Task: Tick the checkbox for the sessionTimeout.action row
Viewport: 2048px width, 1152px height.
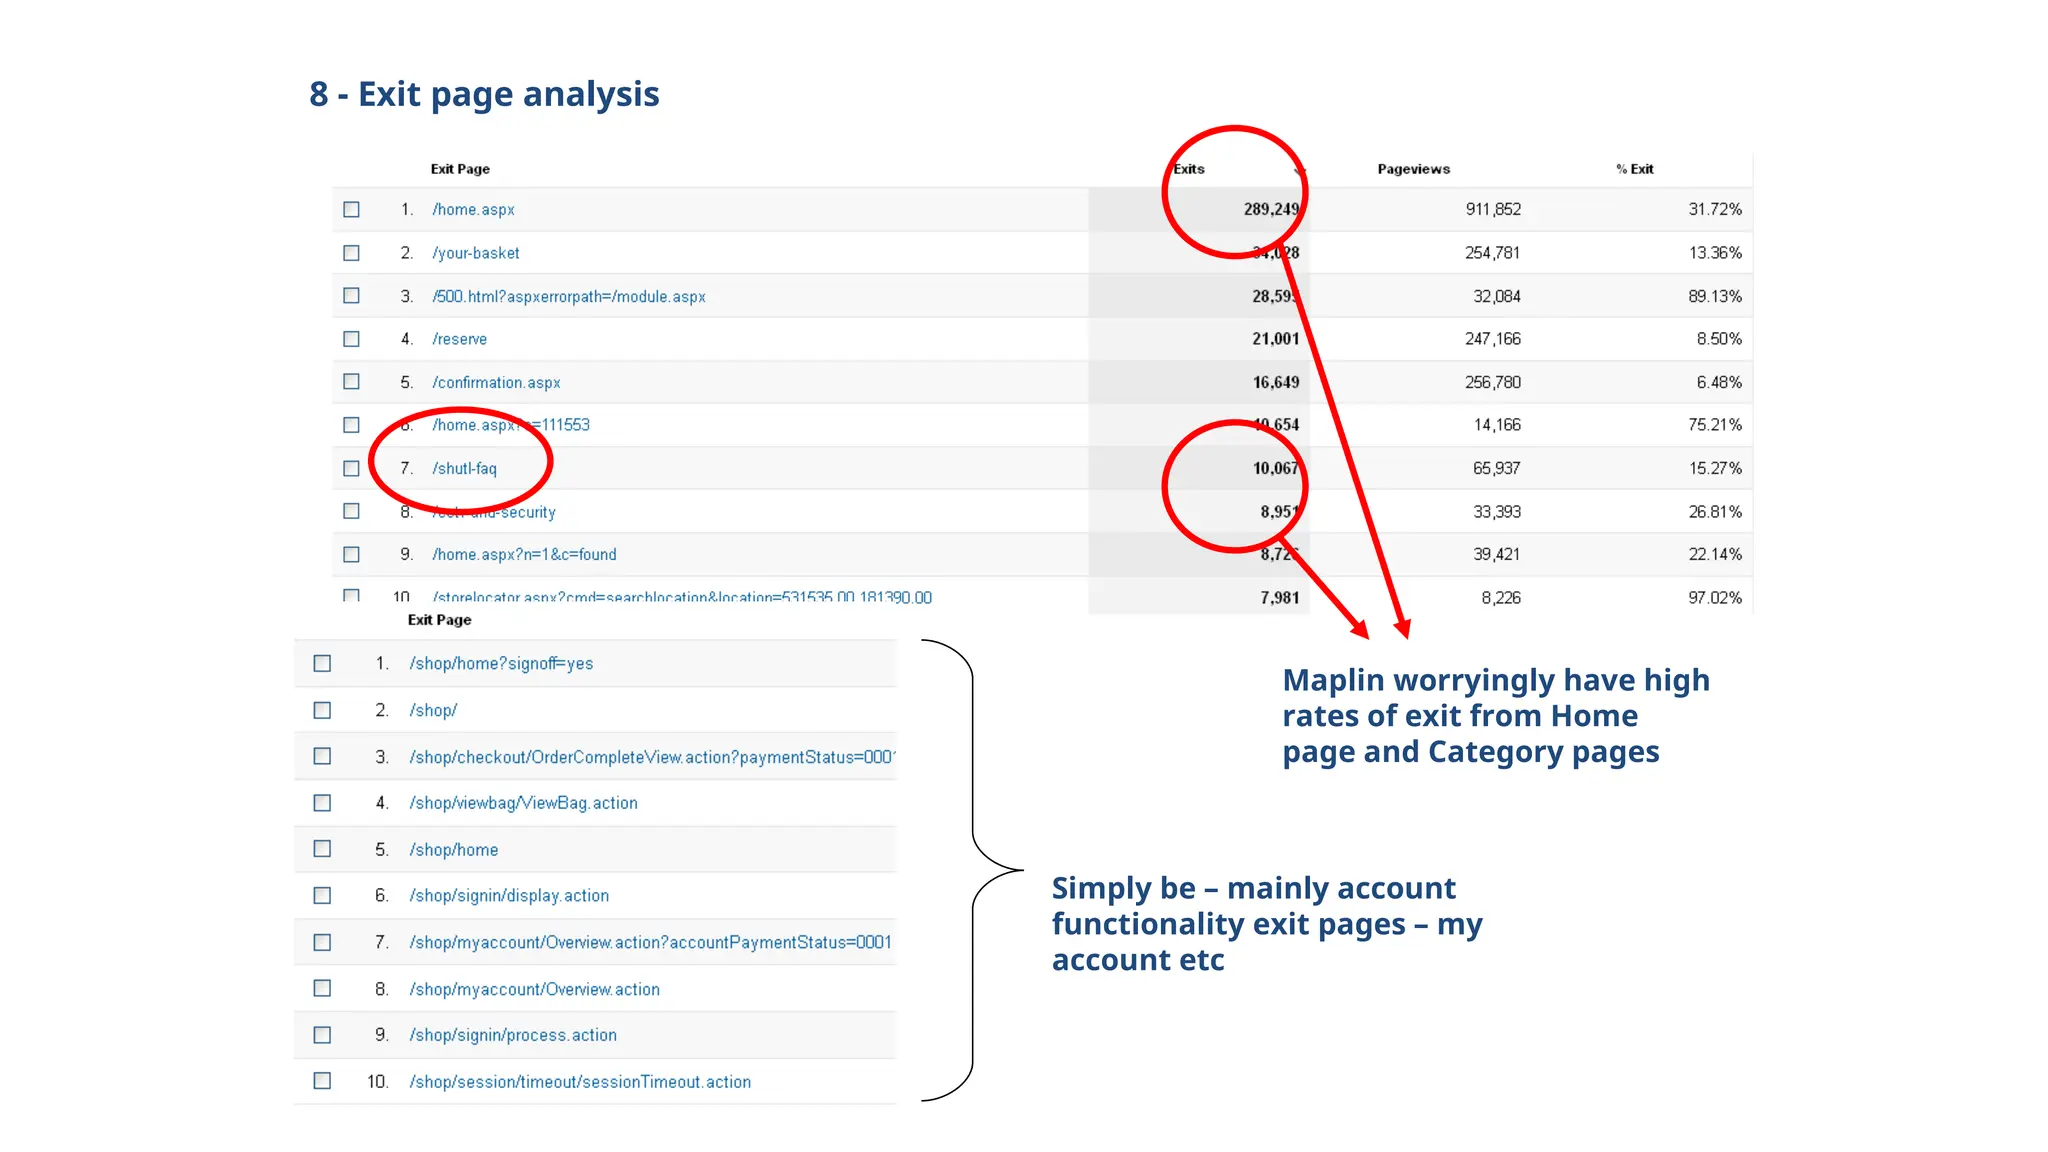Action: point(322,1081)
